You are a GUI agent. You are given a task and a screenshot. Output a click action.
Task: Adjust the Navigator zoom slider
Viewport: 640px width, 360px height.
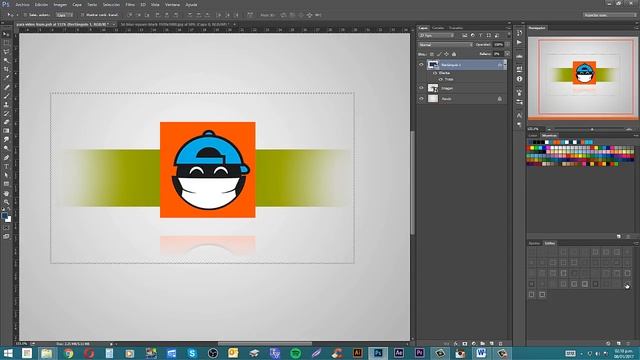click(592, 129)
